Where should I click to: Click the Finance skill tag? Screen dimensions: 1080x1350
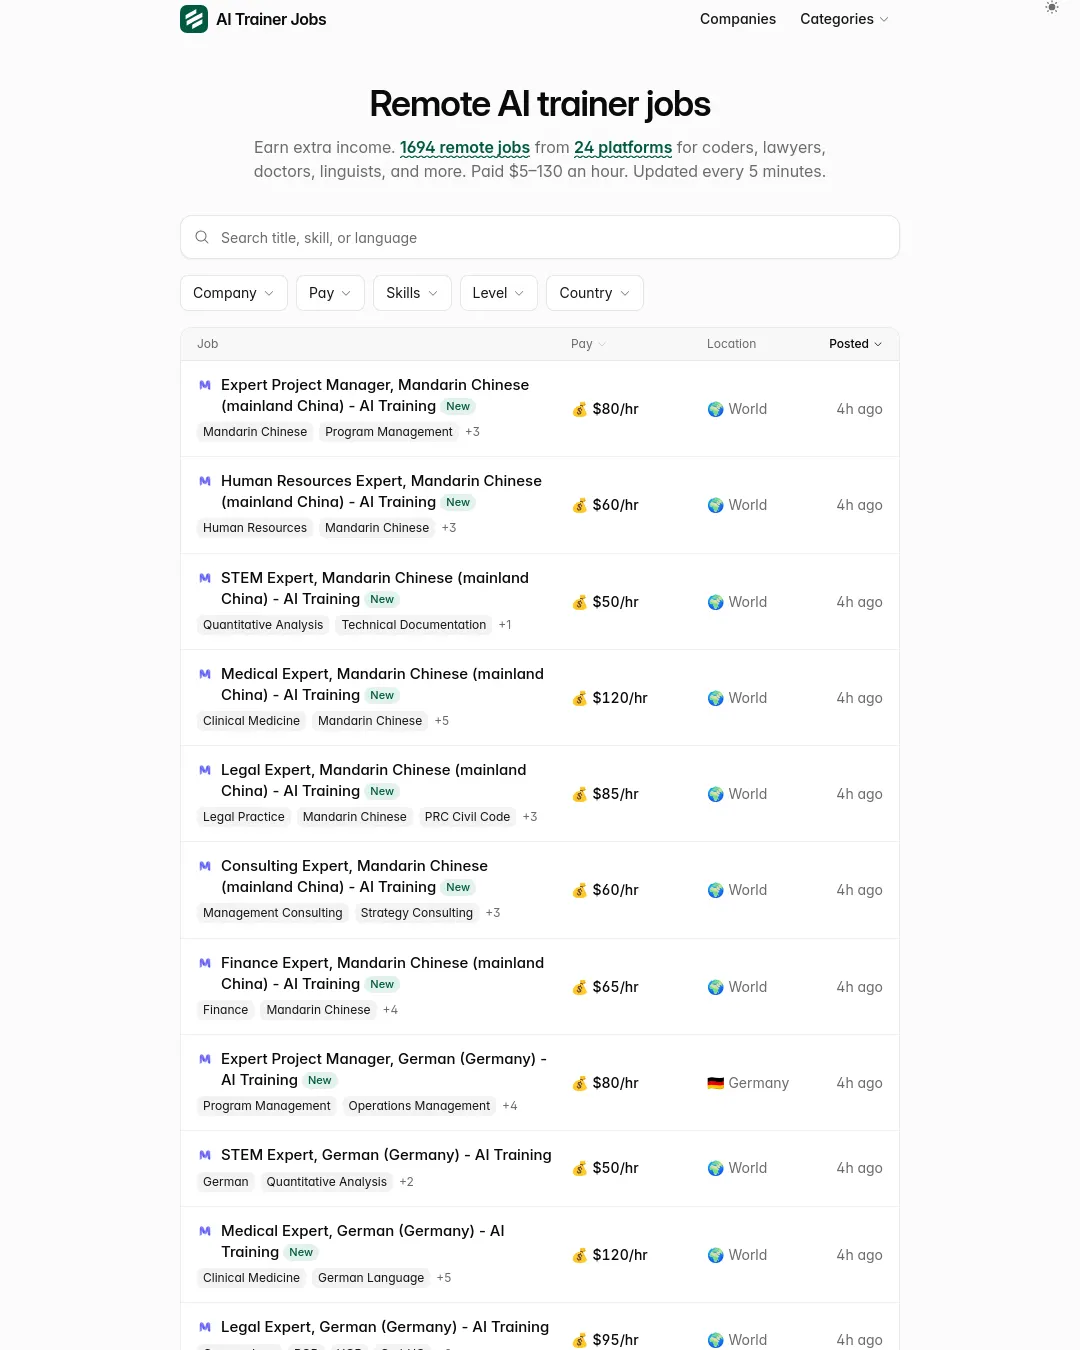coord(225,1010)
